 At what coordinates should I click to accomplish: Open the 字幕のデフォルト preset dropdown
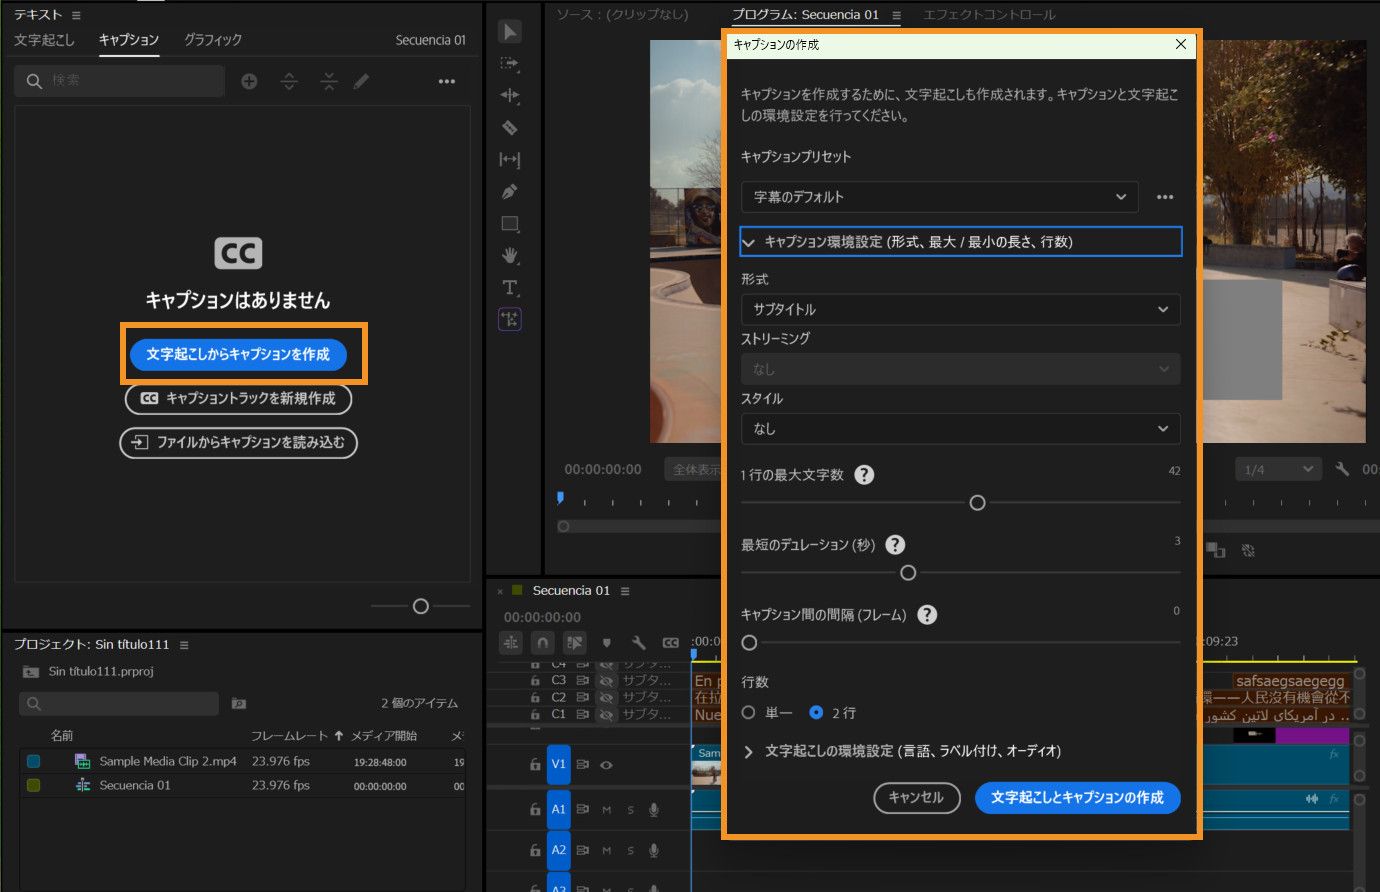(939, 197)
